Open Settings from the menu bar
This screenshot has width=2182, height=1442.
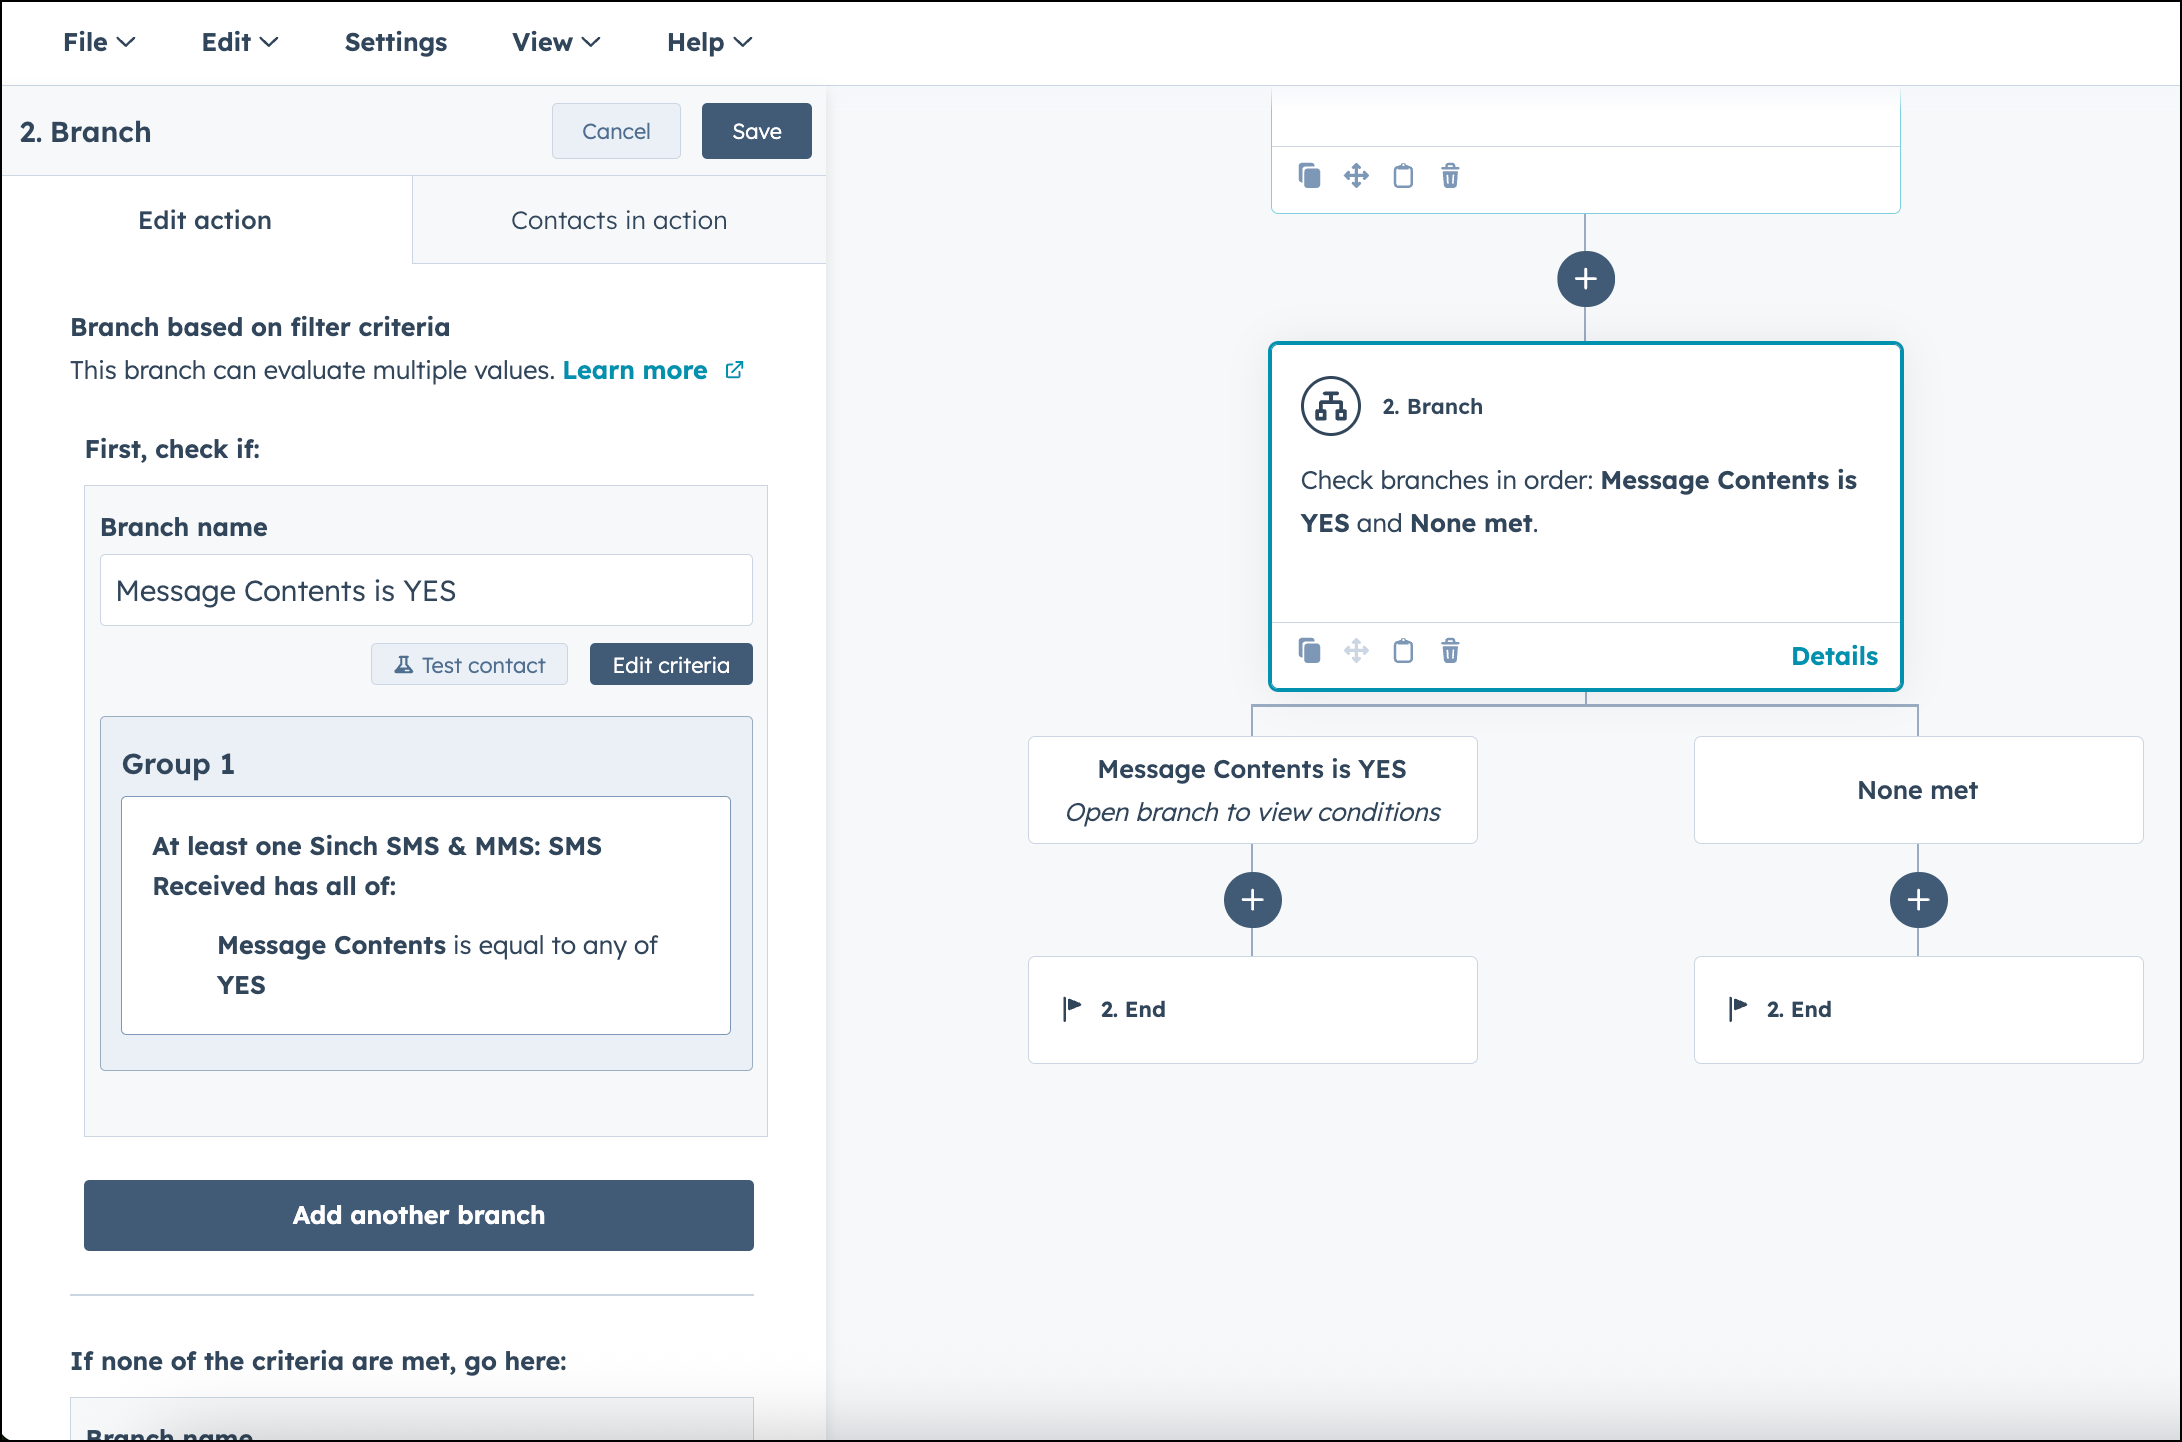(395, 42)
